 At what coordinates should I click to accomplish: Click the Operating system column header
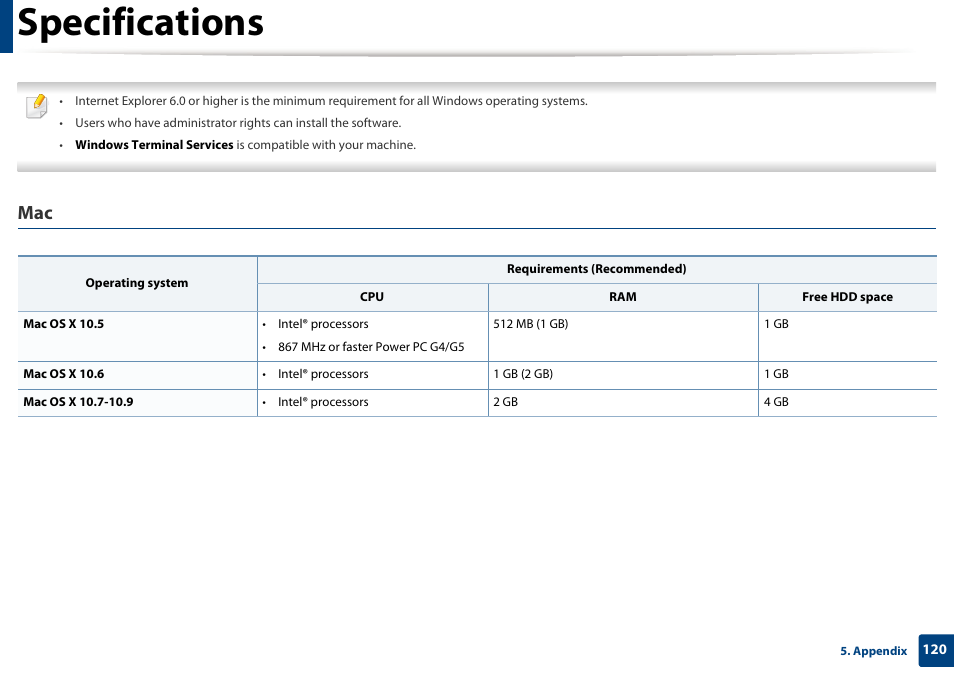[x=136, y=283]
